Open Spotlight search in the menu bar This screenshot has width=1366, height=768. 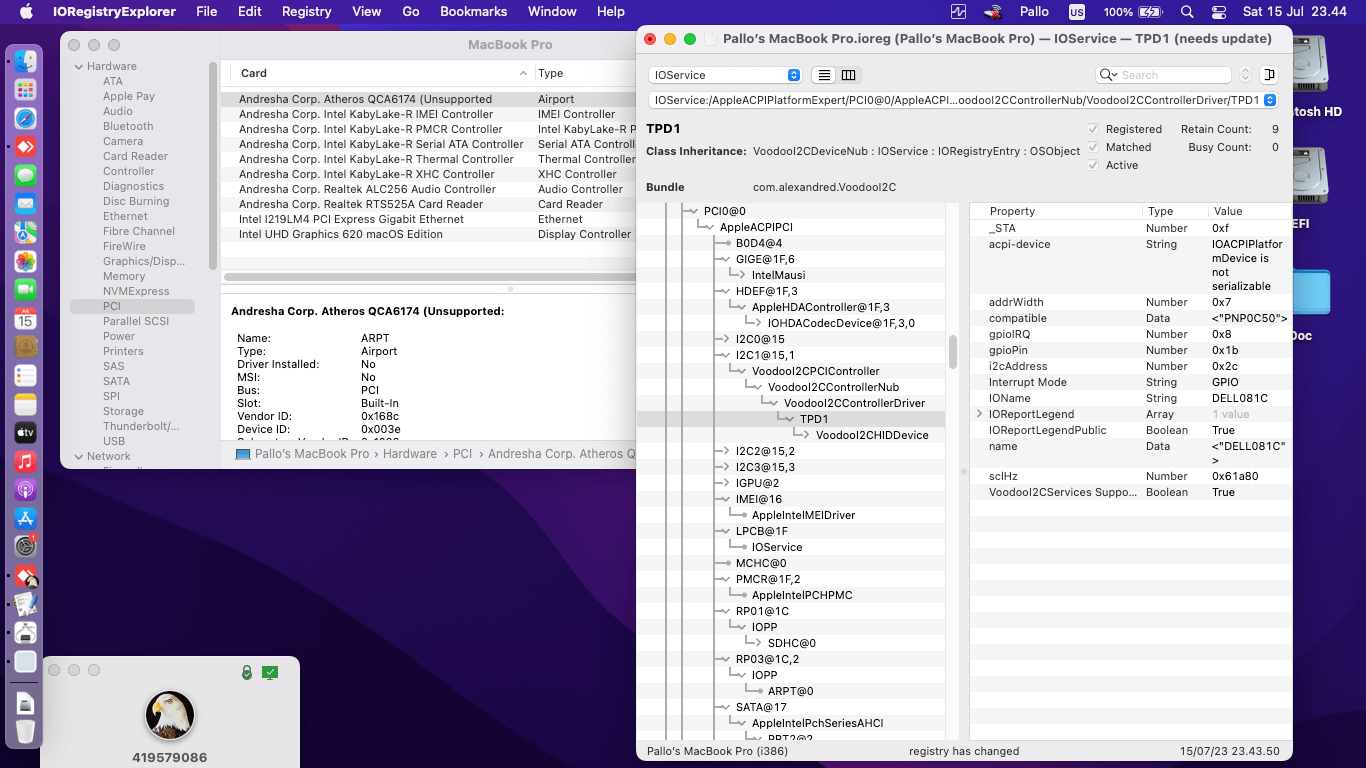click(x=1187, y=12)
